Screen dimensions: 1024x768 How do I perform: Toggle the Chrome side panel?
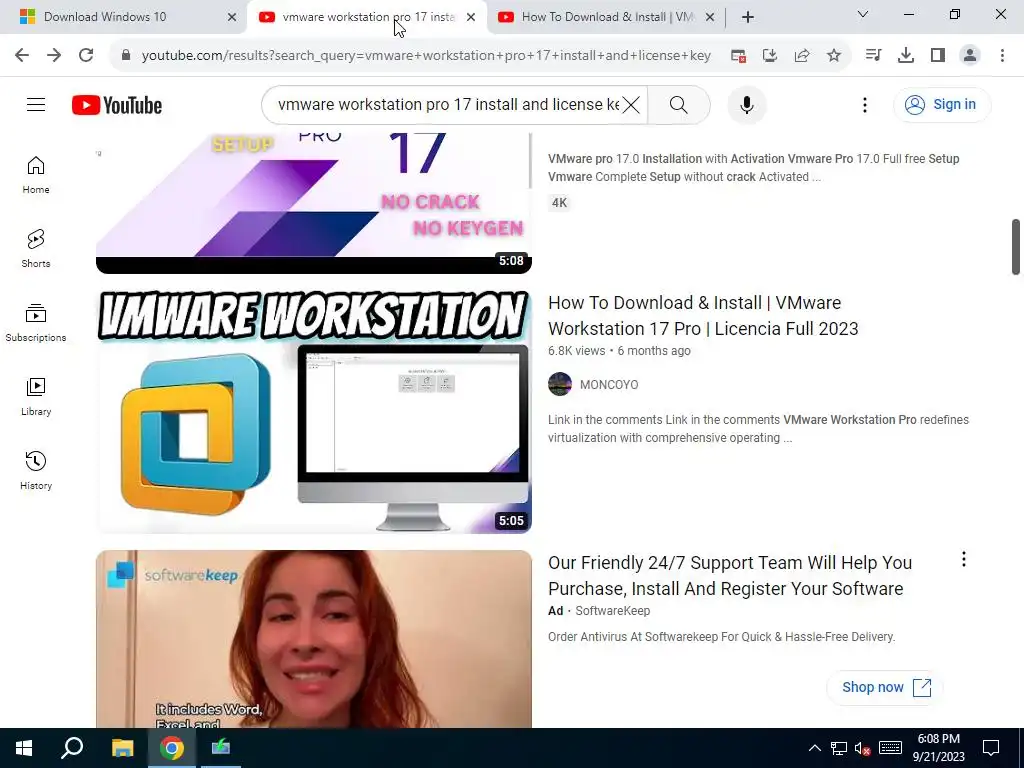point(938,56)
